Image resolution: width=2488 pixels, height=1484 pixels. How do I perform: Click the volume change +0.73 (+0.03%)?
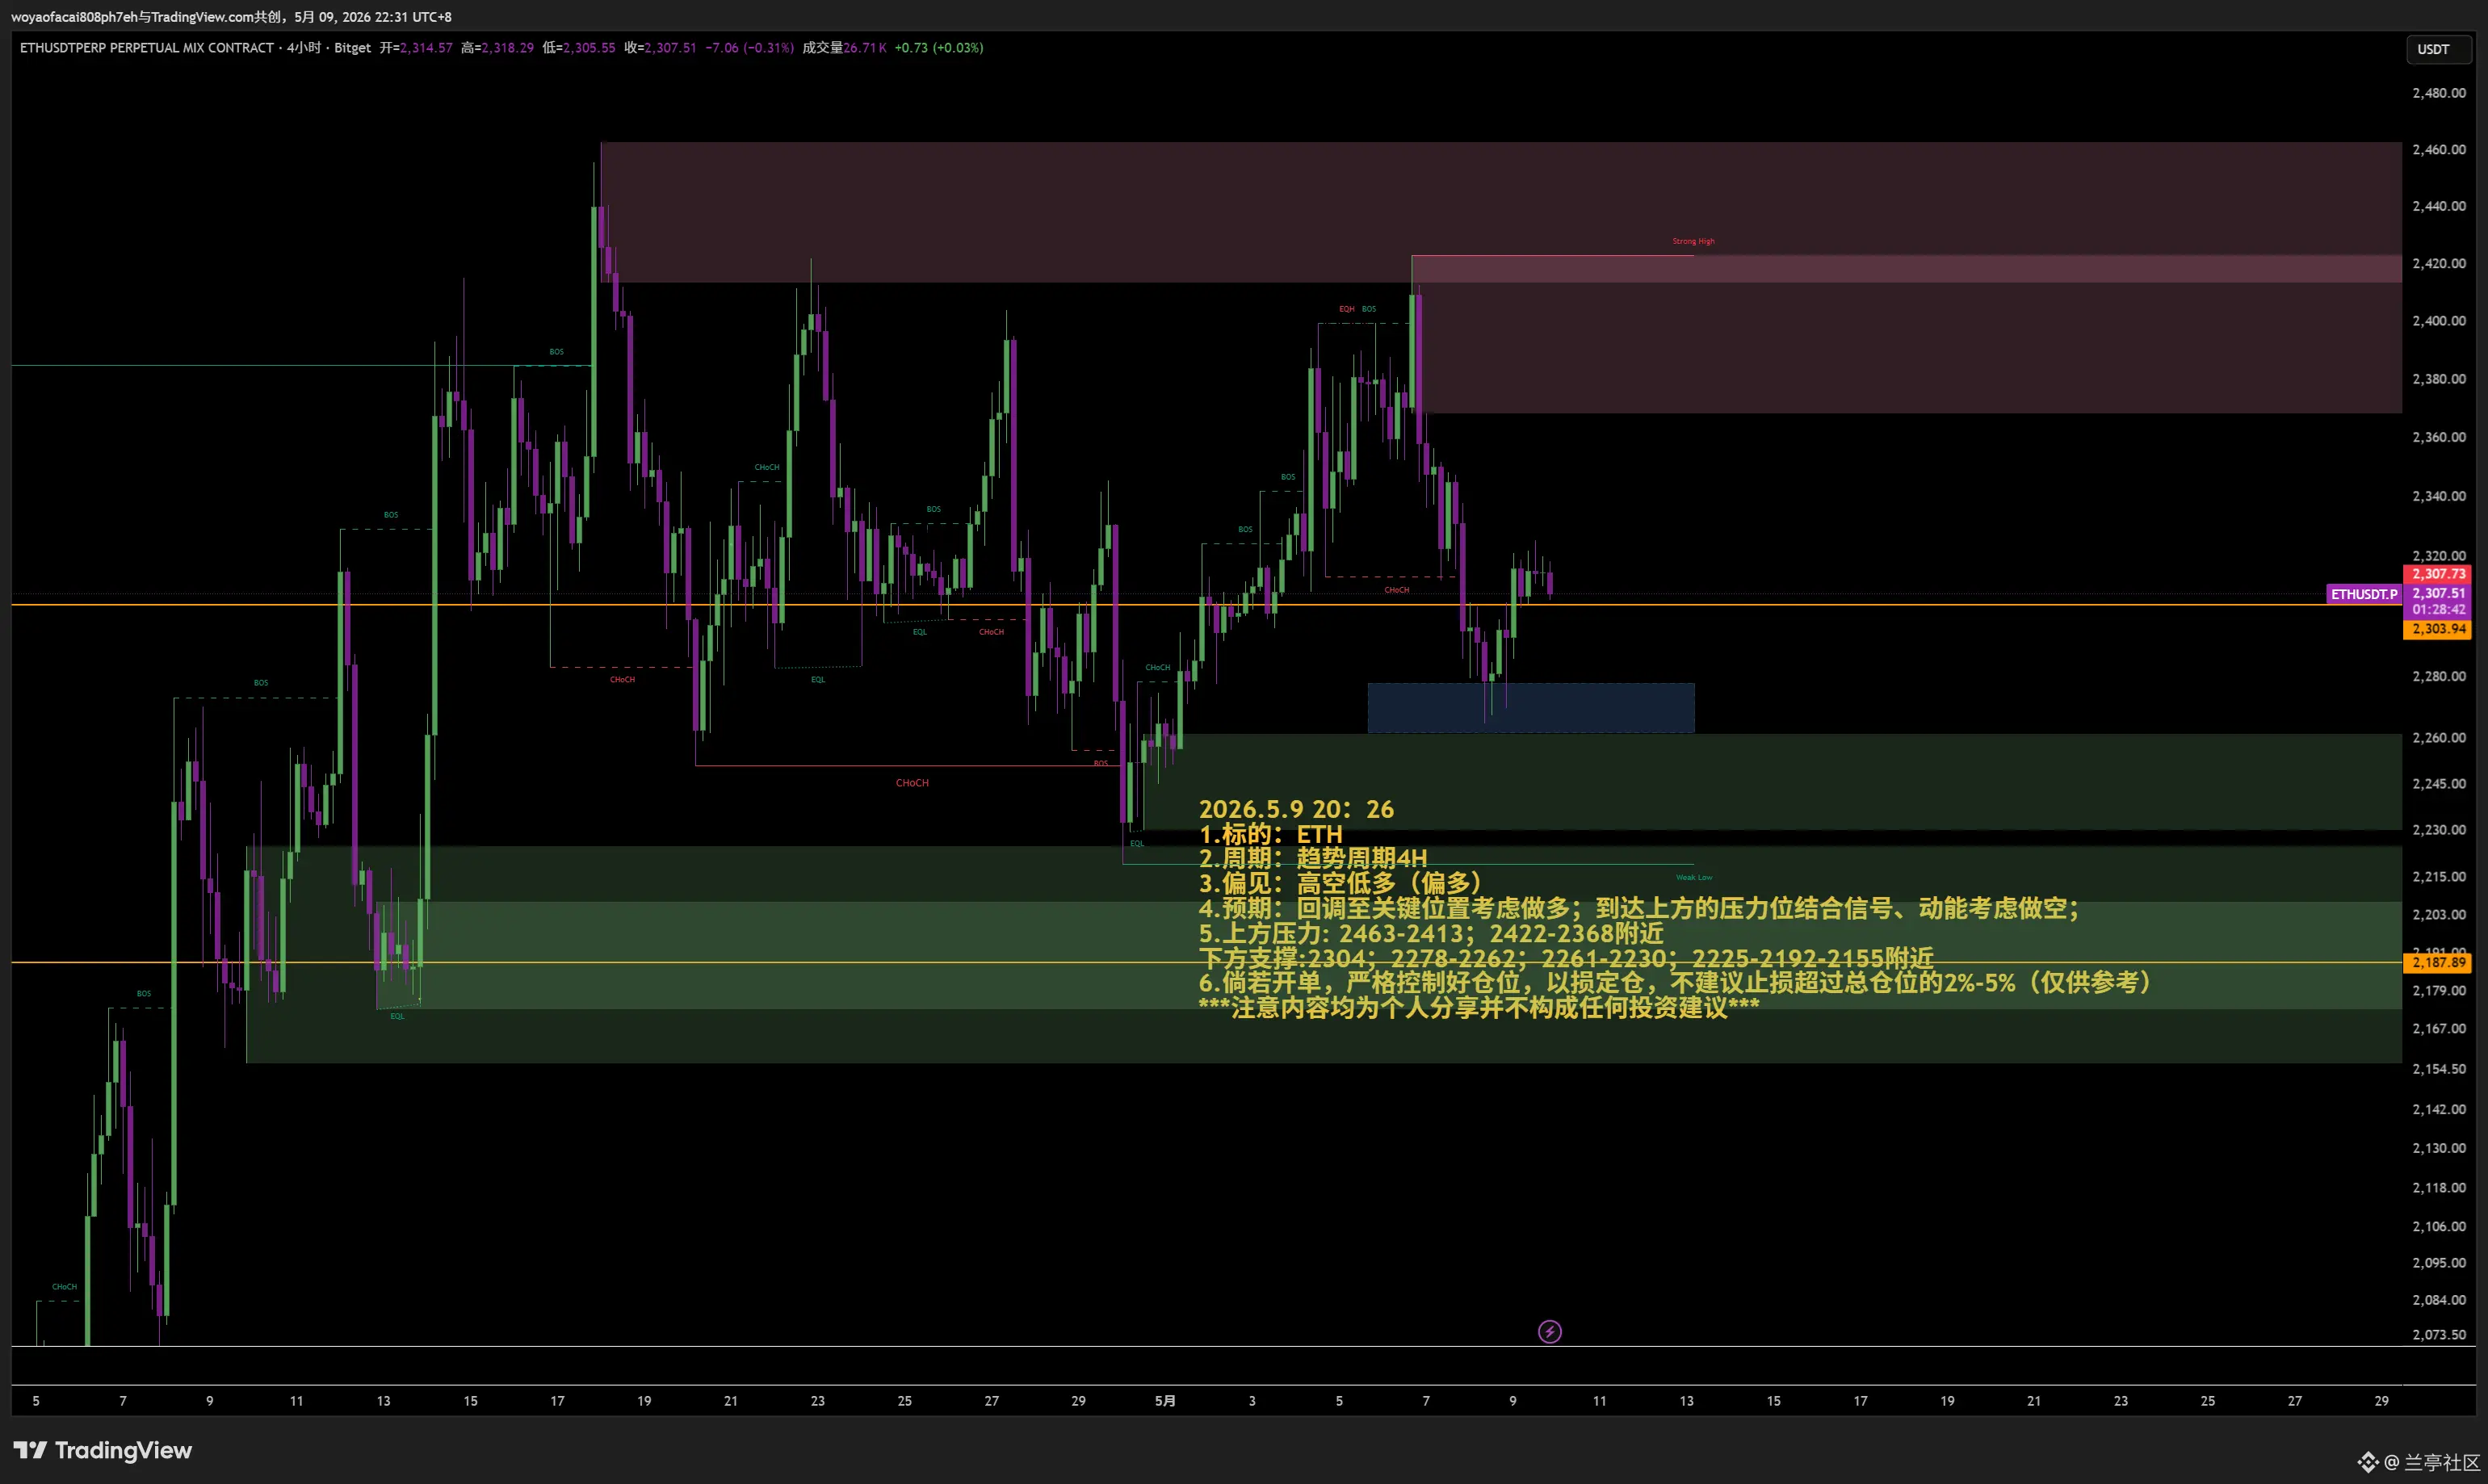[x=939, y=47]
